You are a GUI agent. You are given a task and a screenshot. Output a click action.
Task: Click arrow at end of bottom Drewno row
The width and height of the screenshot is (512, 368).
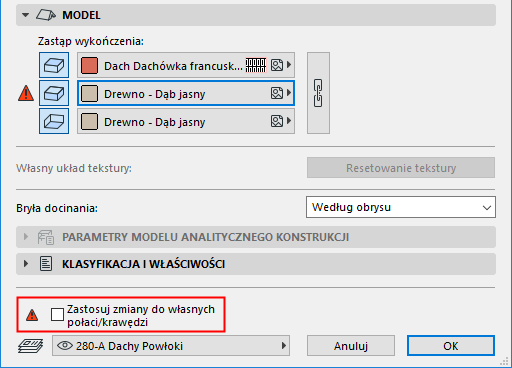tap(289, 121)
